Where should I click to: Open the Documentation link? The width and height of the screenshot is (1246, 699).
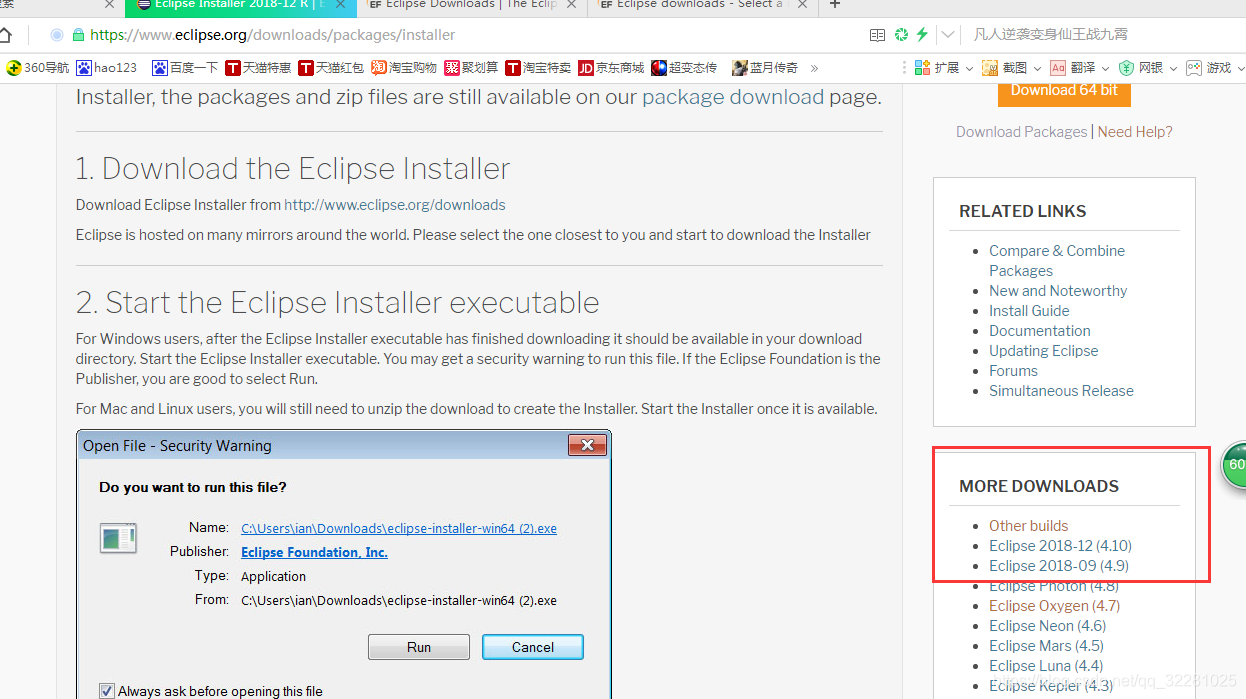click(1040, 331)
